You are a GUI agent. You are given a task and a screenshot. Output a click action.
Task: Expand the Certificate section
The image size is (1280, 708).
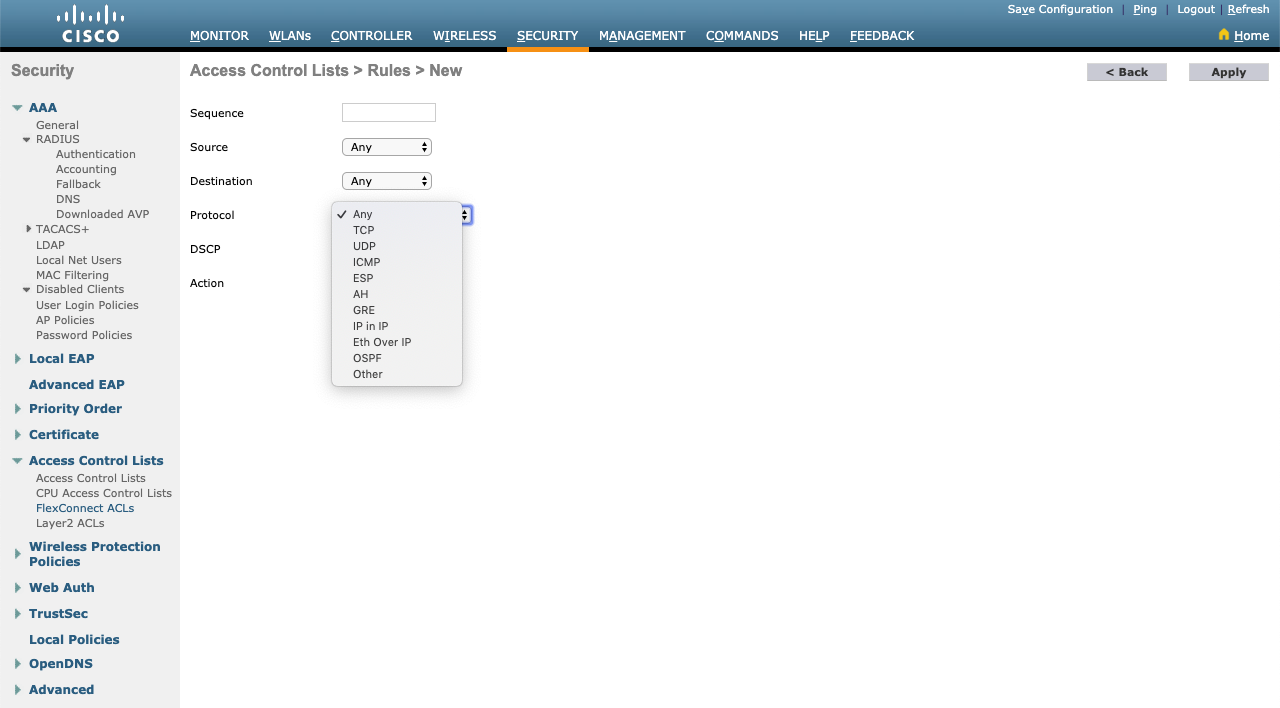click(17, 434)
